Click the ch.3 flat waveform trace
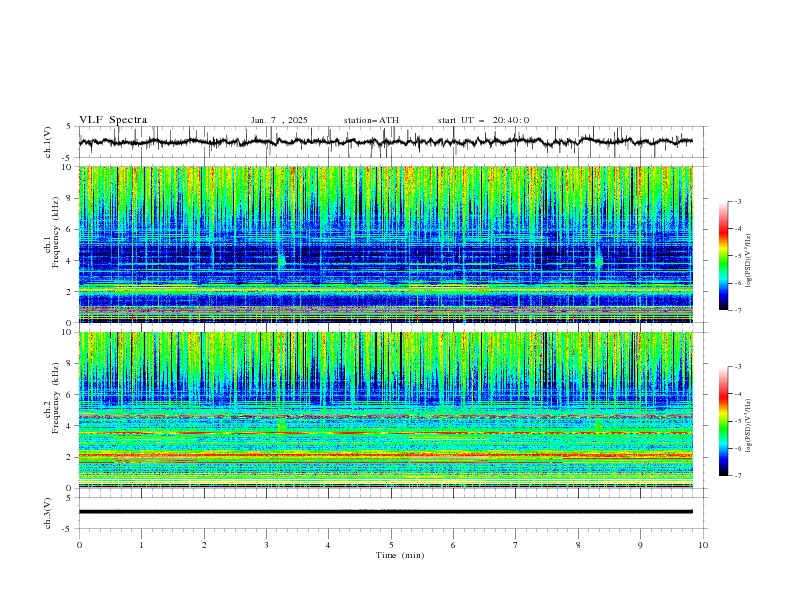This screenshot has width=792, height=612. tap(386, 512)
